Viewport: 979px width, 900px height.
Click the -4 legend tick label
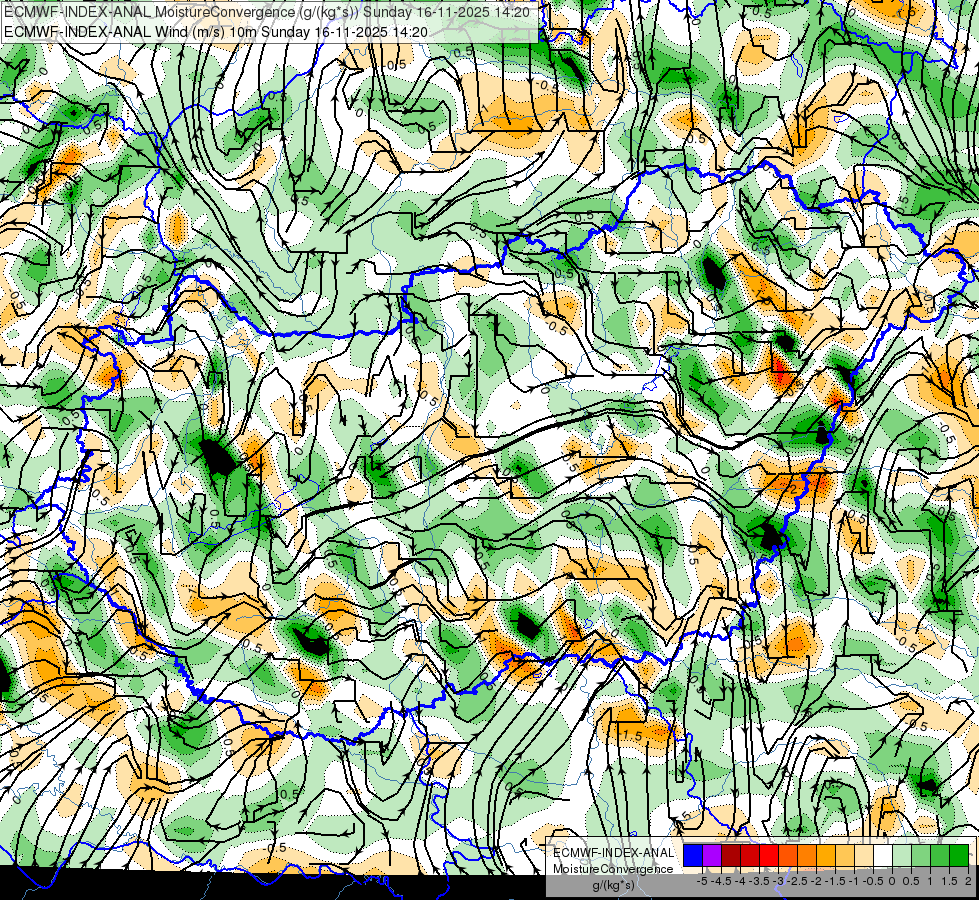740,881
